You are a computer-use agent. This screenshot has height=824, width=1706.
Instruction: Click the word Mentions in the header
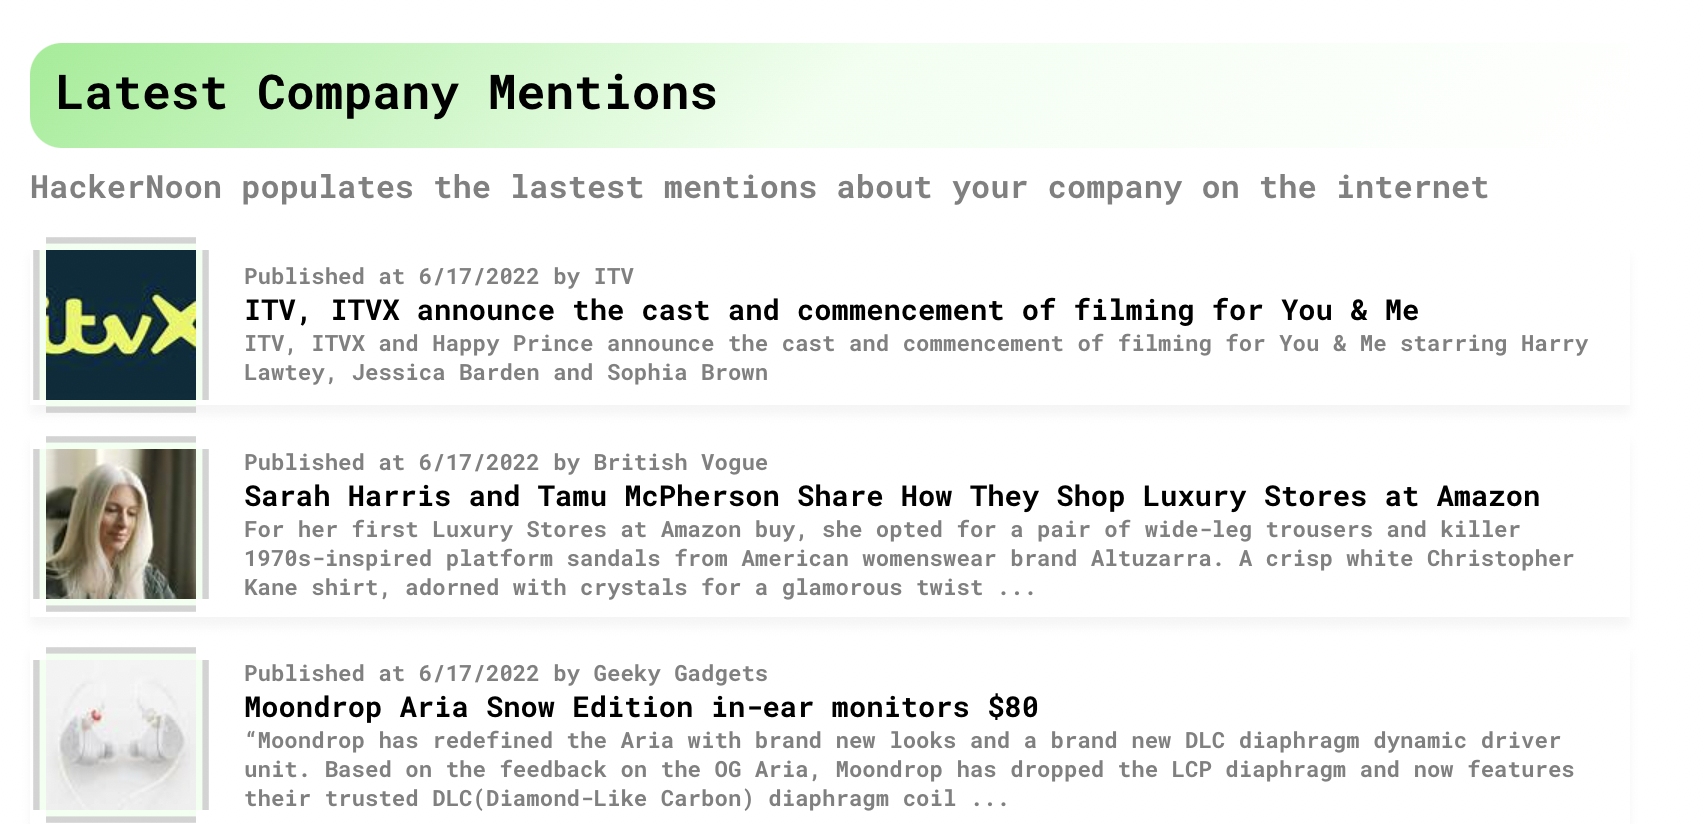[603, 93]
